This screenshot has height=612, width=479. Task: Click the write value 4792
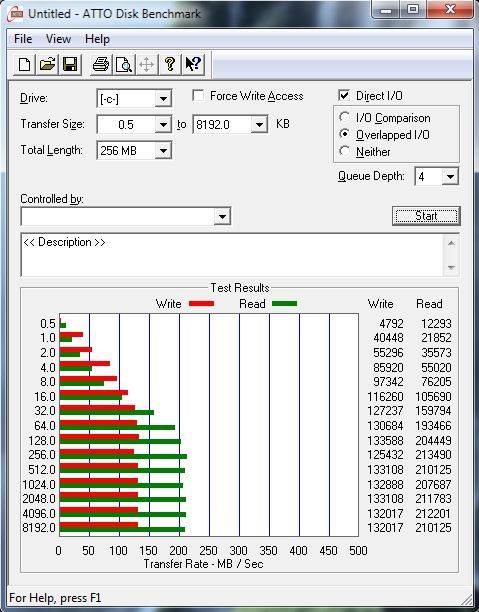(391, 324)
